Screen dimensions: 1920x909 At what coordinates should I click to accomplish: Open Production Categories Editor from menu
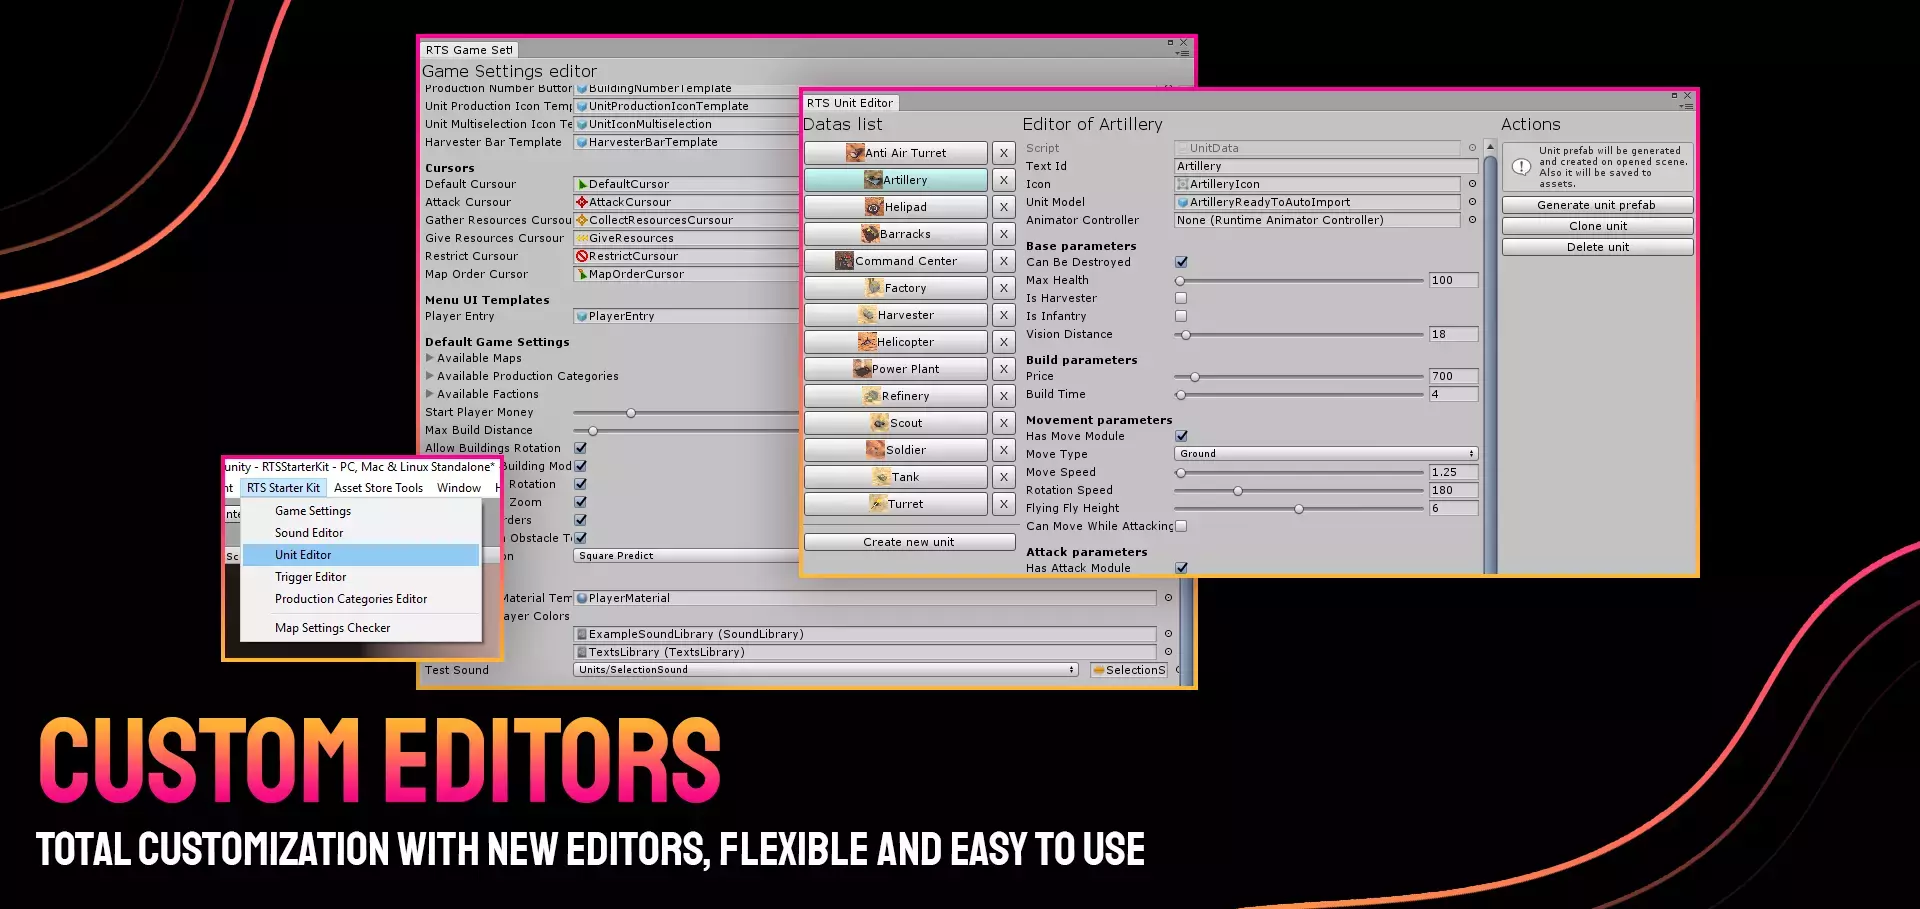[360, 599]
